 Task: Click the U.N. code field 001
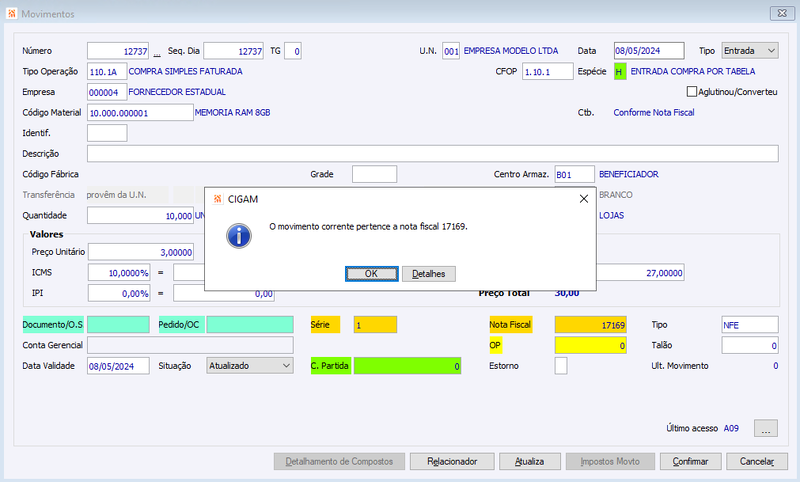451,51
